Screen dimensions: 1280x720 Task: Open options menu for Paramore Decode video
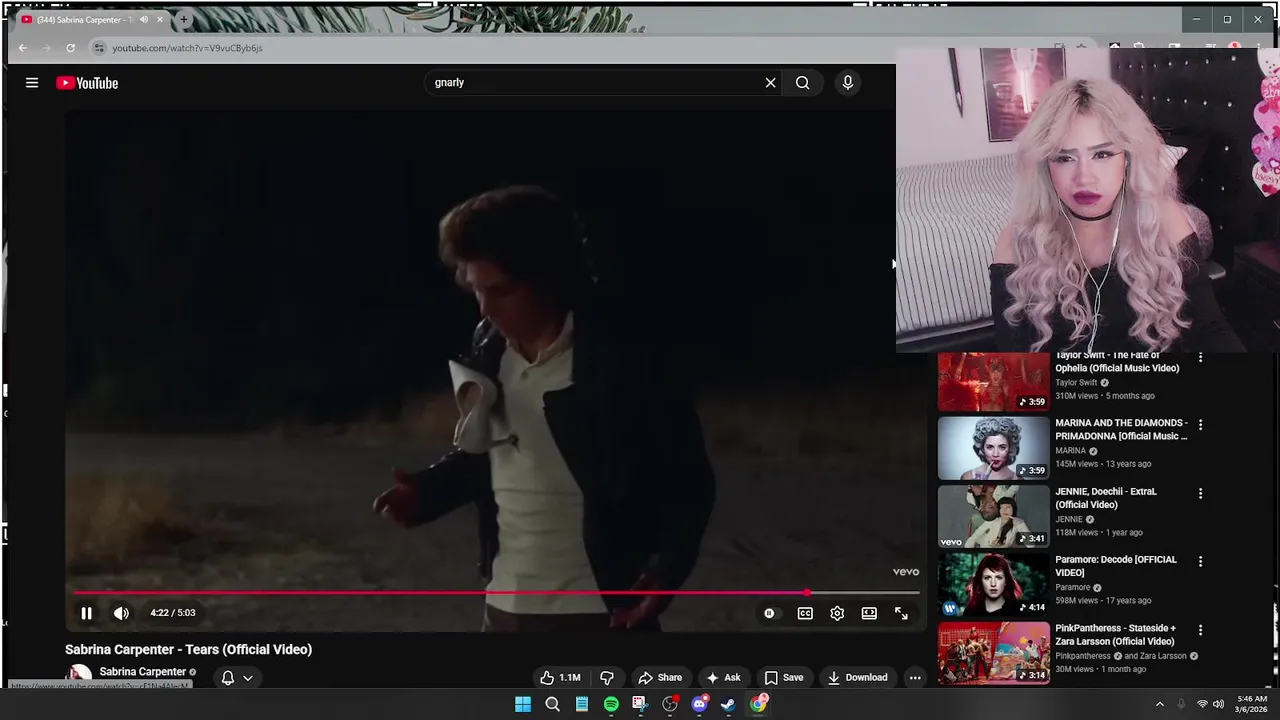[1200, 561]
